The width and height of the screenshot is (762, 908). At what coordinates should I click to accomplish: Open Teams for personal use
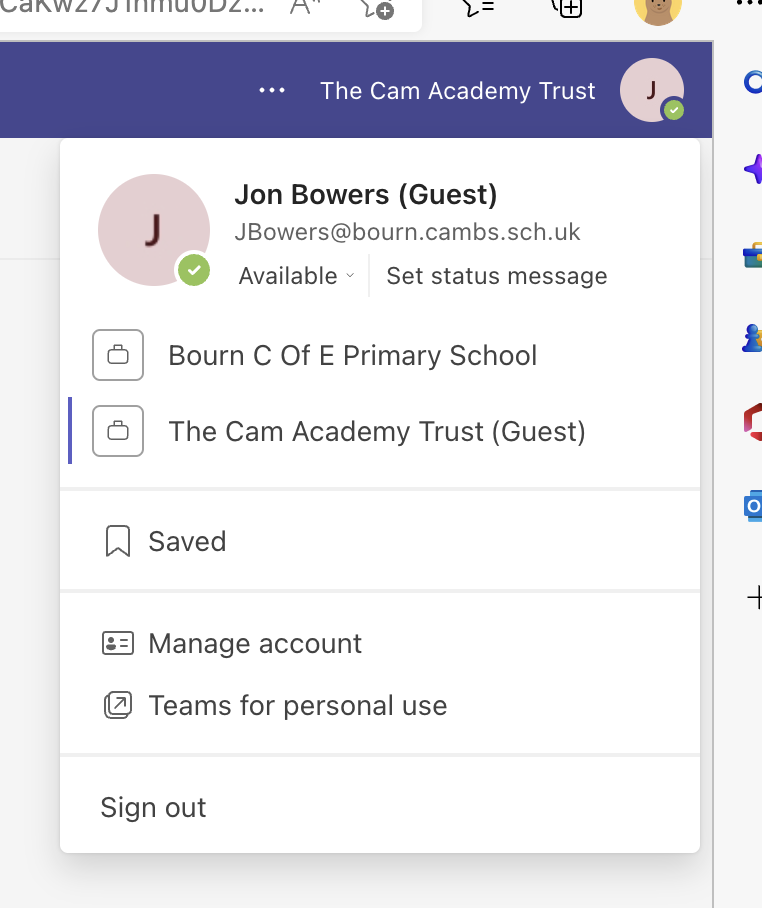380,705
